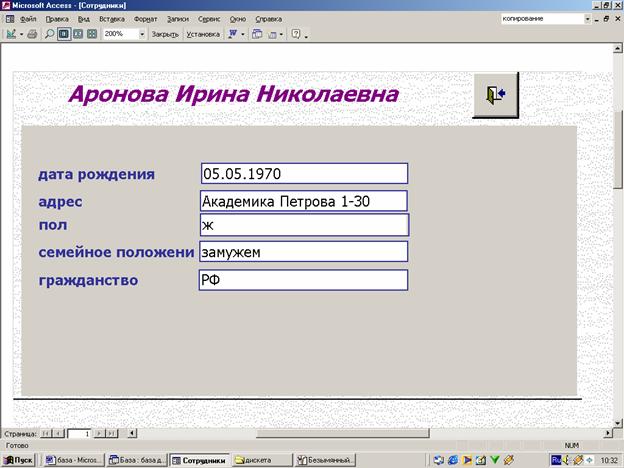Click the Закрыть button in toolbar
This screenshot has height=468, width=624.
165,33
